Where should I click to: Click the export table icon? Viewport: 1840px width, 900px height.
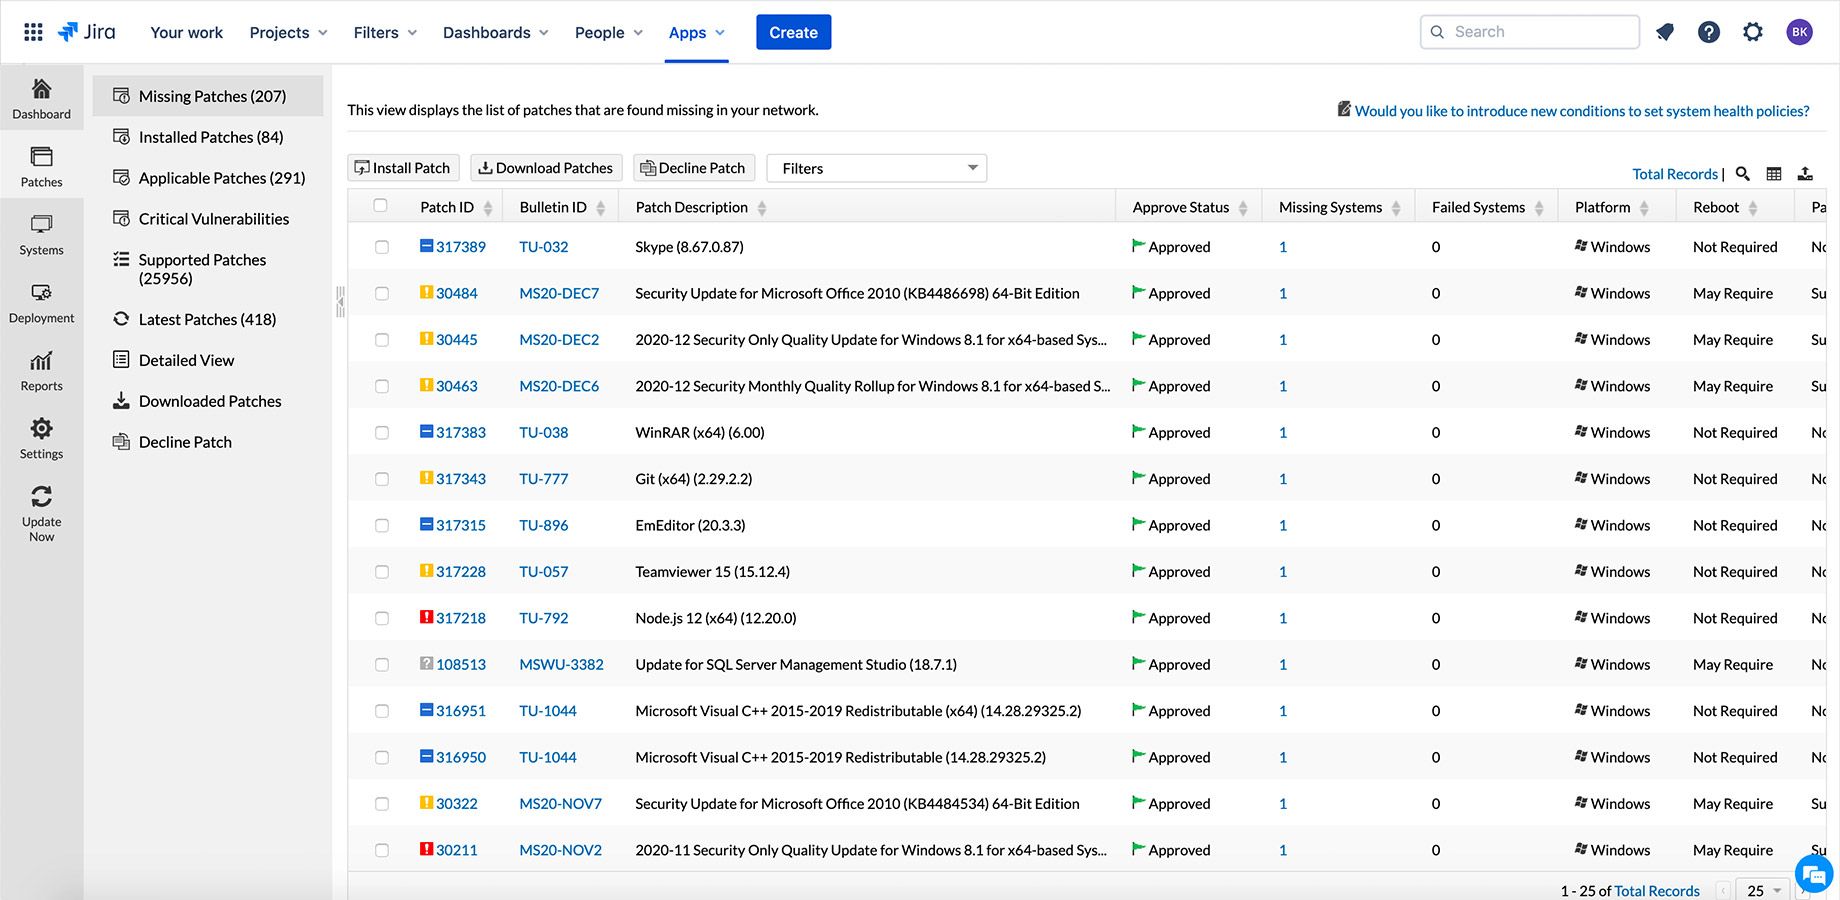pyautogui.click(x=1805, y=174)
